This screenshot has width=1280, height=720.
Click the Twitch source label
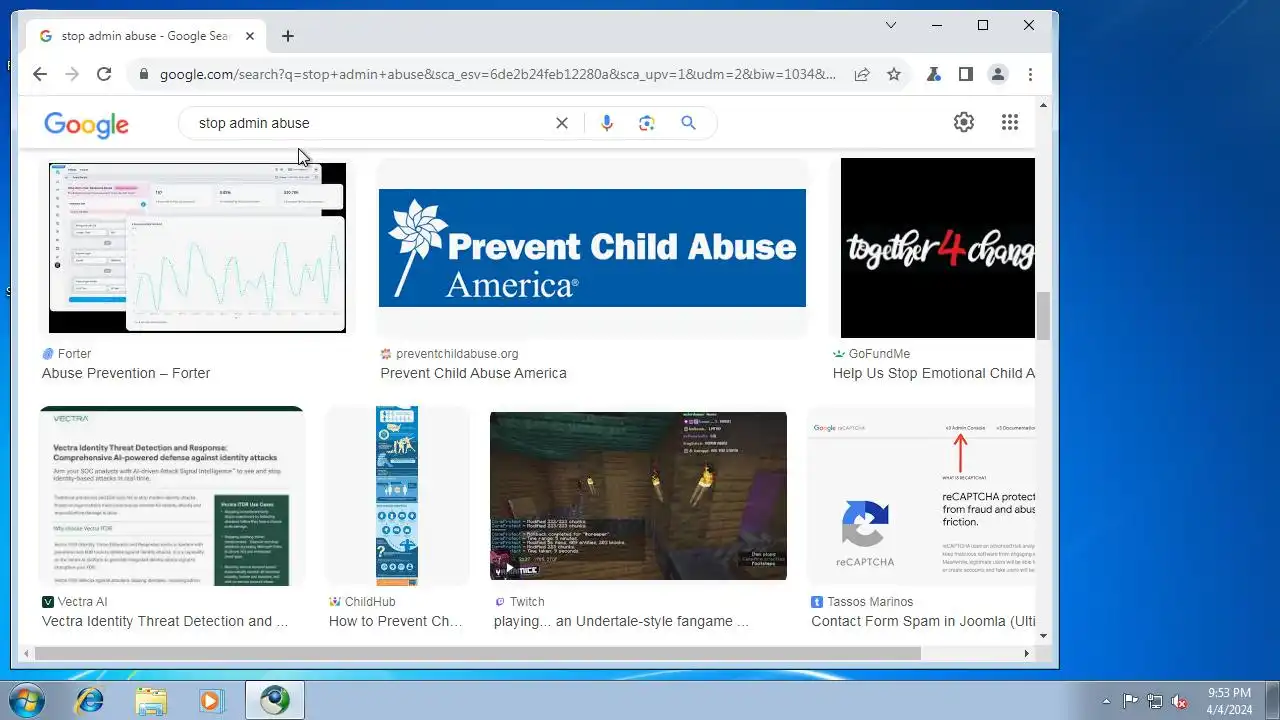(x=527, y=602)
